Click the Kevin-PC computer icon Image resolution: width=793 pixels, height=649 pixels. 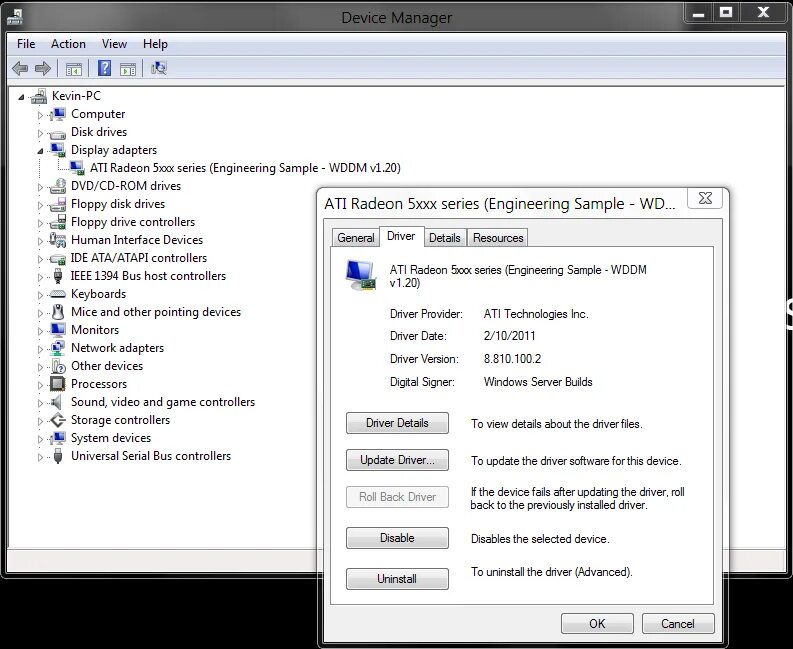(x=38, y=96)
